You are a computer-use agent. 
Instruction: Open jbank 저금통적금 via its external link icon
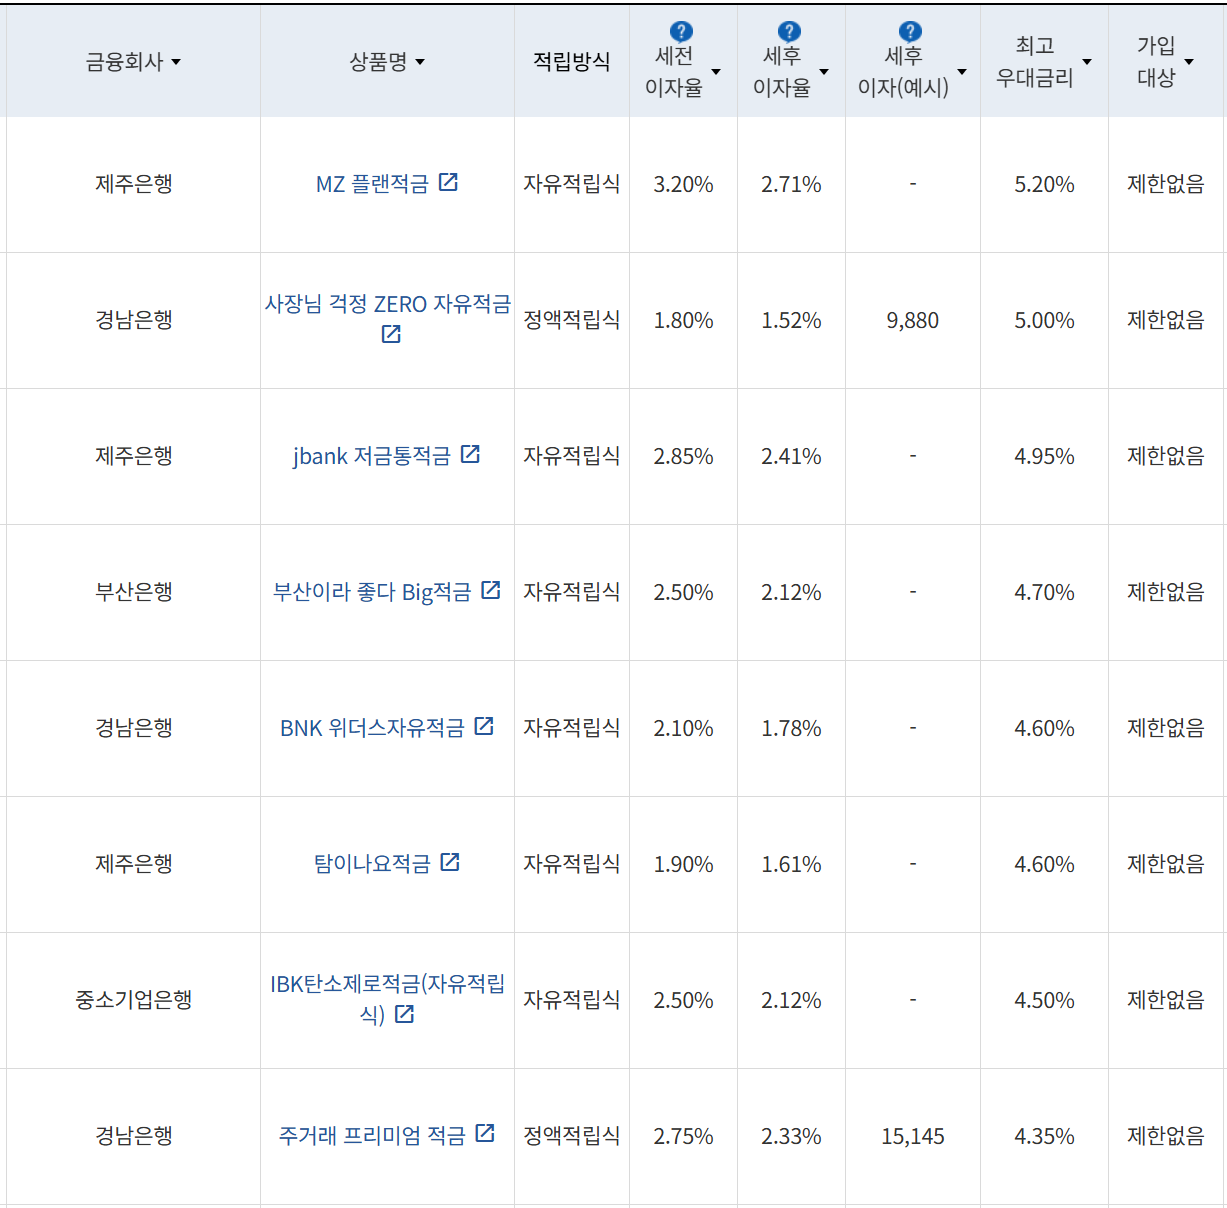pos(471,455)
